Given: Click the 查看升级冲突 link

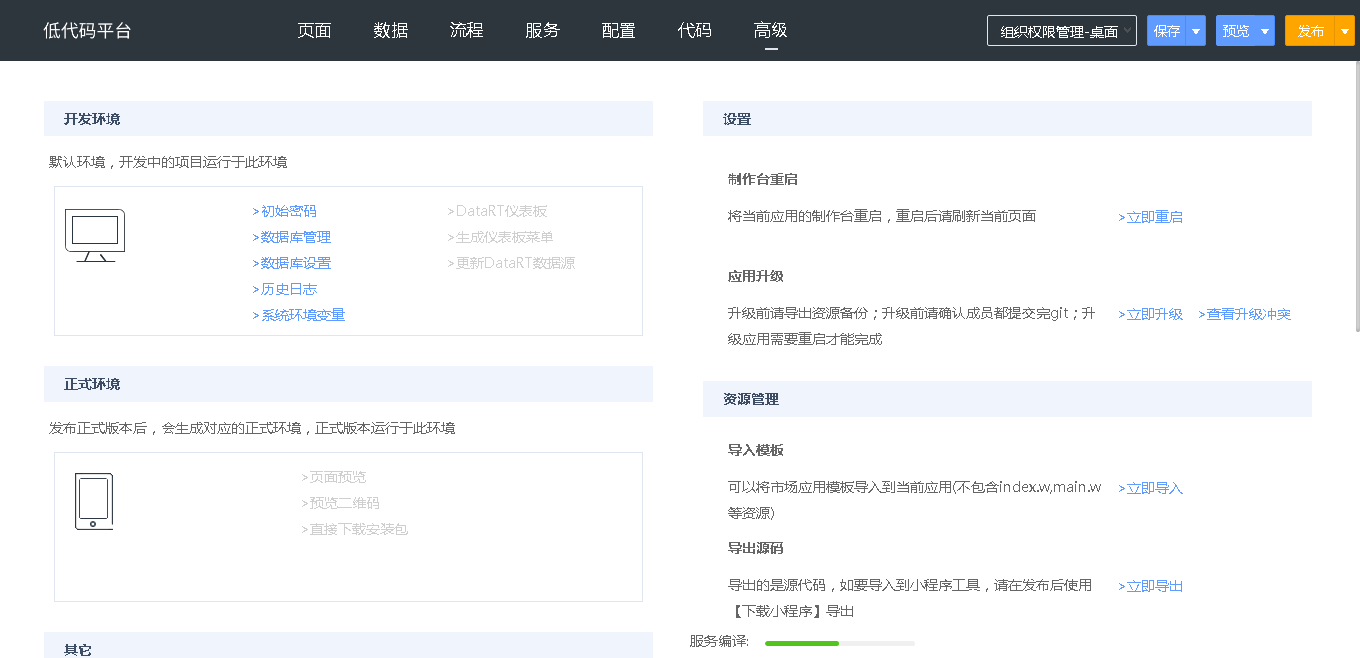Looking at the screenshot, I should (1245, 314).
